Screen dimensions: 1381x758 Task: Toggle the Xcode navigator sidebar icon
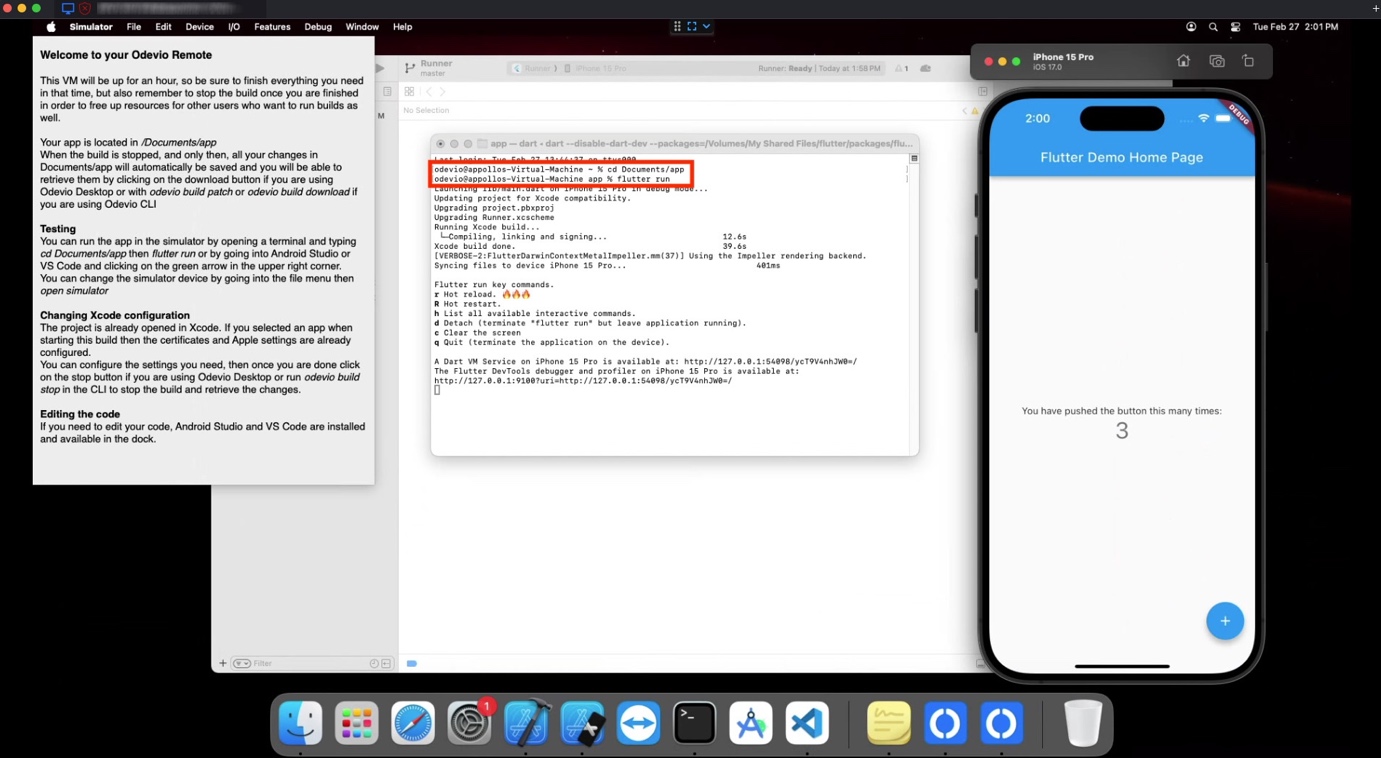(x=387, y=91)
